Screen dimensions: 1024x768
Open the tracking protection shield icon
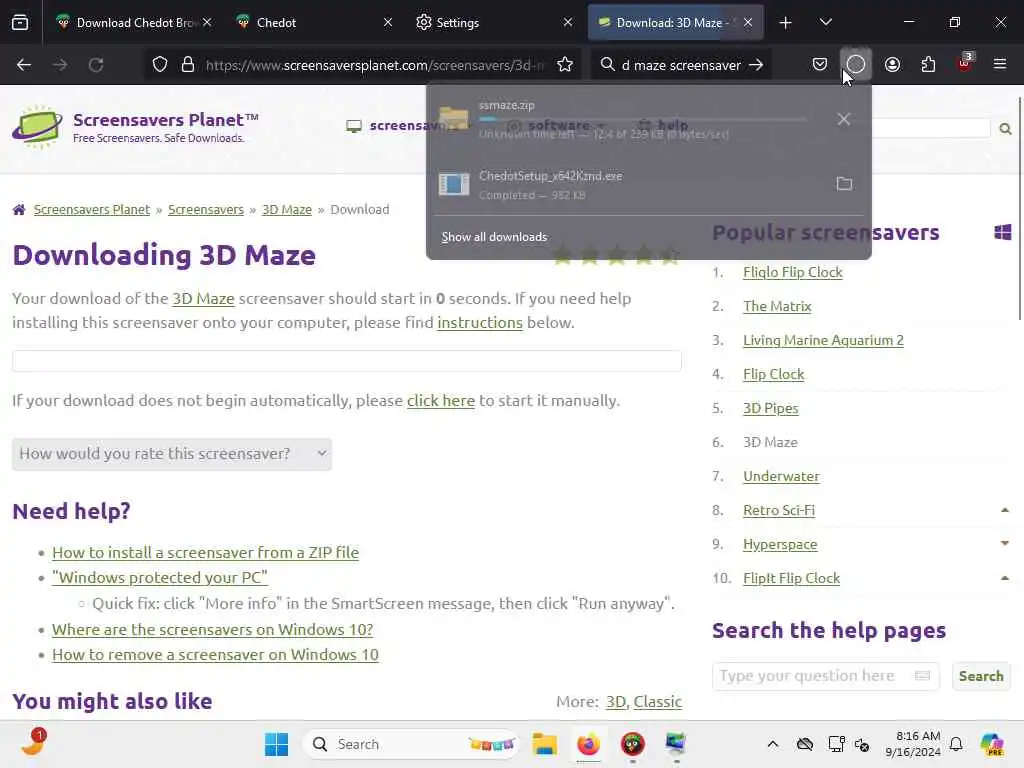[x=160, y=65]
